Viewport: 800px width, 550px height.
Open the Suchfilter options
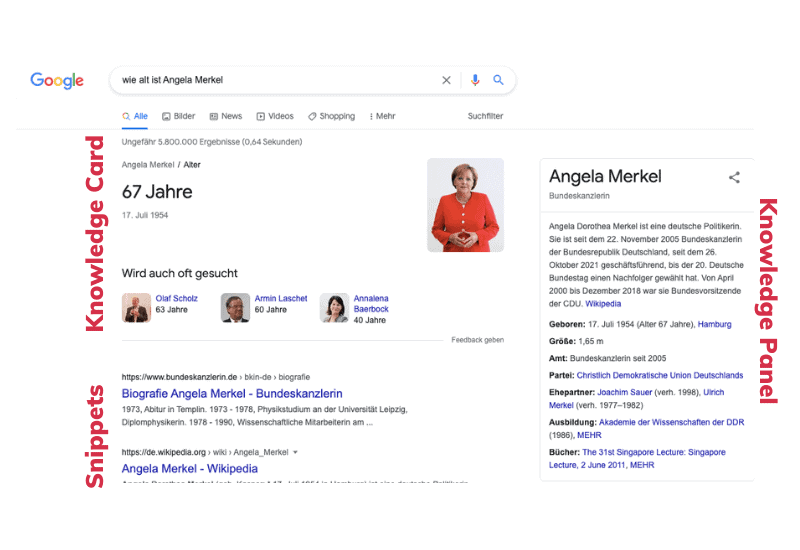tap(485, 116)
